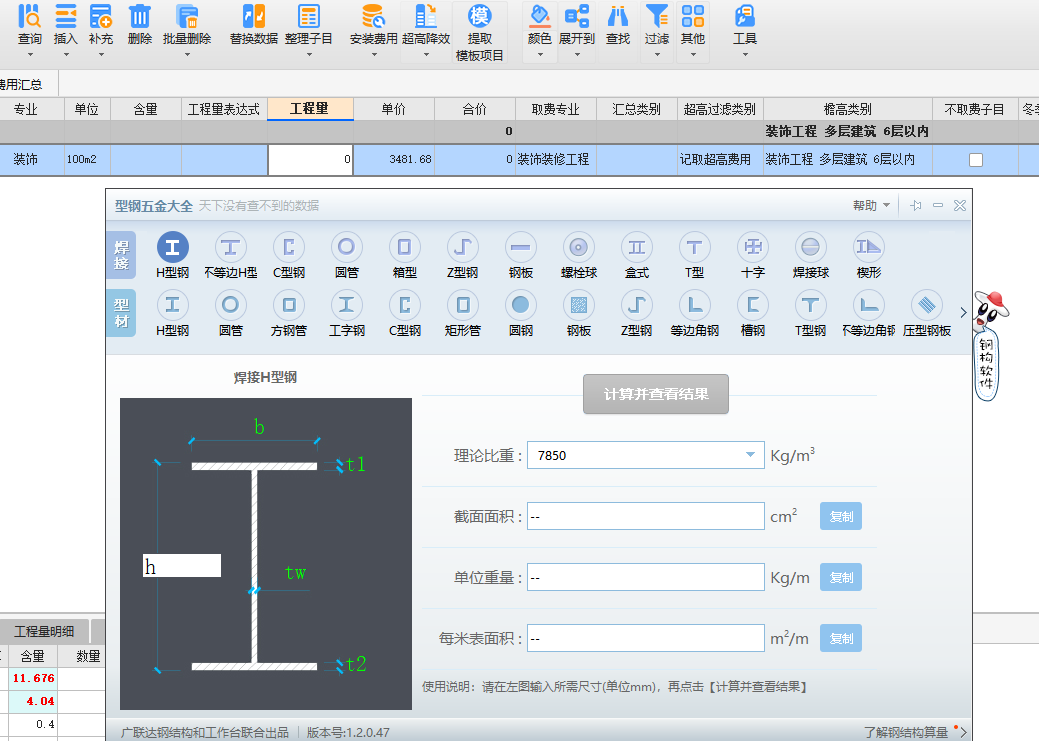Expand dropdown arrow under 整理子目
Screen dimensions: 1039x741
click(x=309, y=54)
